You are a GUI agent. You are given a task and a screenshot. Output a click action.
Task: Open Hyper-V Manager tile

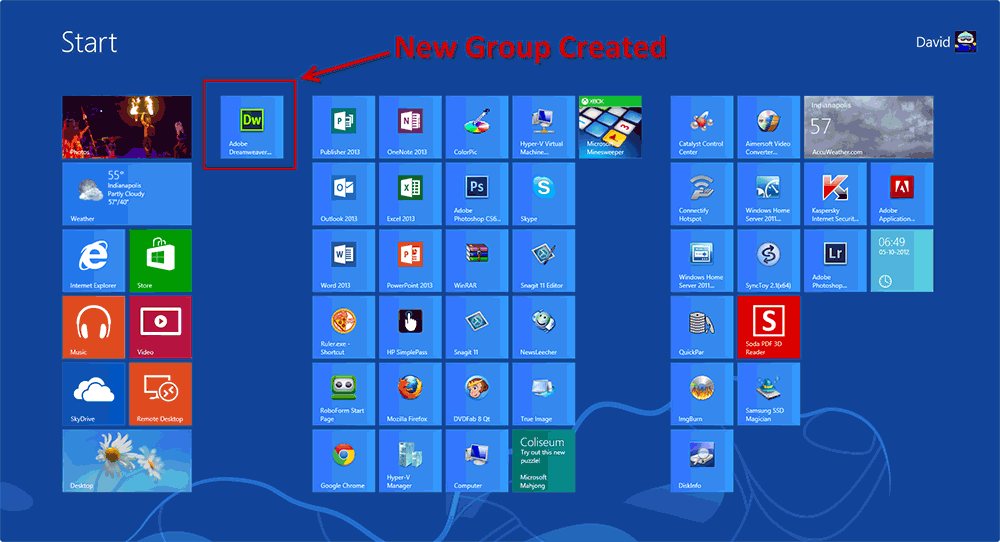click(410, 461)
